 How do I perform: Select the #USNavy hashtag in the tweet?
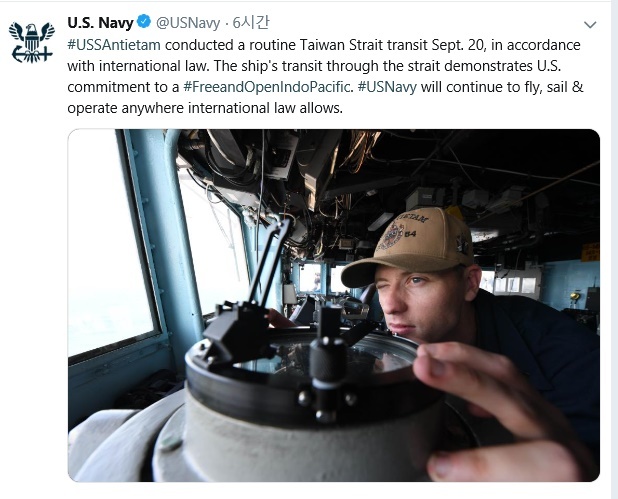388,87
